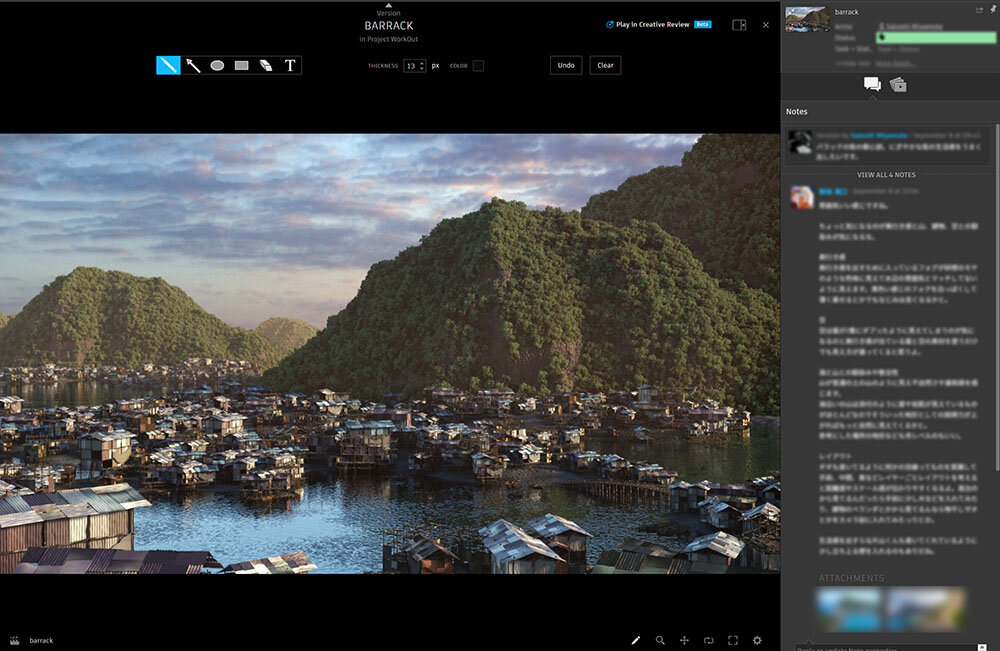Toggle loop playback icon
Screen dimensions: 1000x651
point(708,640)
